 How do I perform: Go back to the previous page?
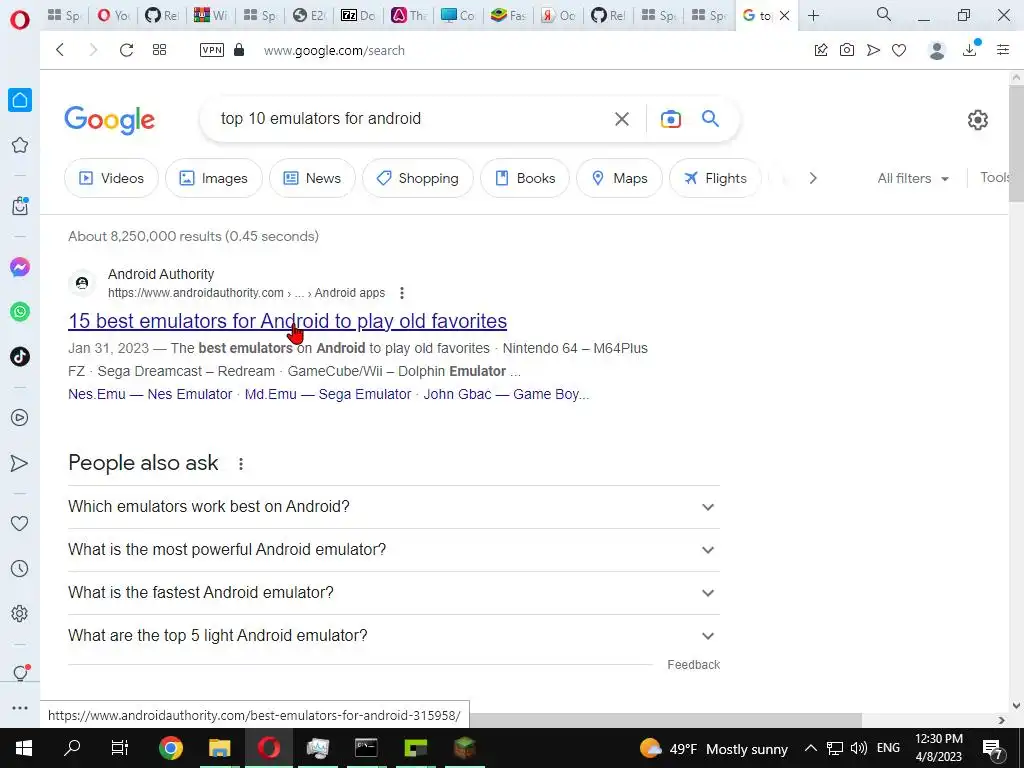(60, 50)
